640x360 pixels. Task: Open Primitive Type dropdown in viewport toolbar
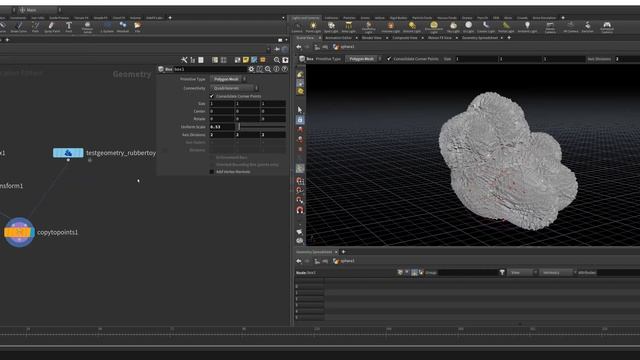coord(363,59)
